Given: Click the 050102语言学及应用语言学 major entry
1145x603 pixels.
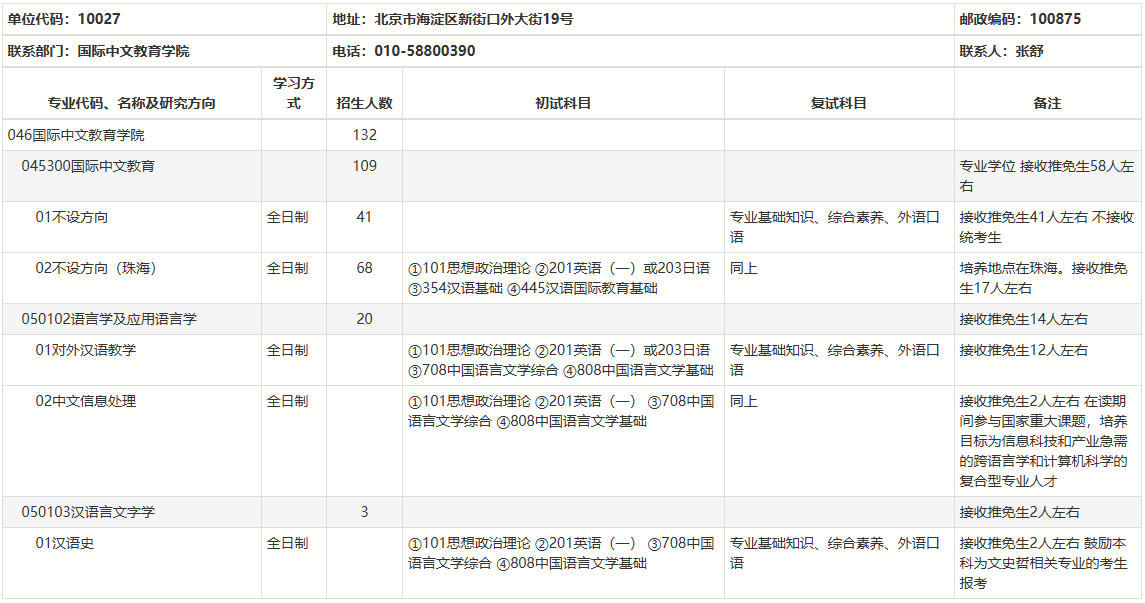Looking at the screenshot, I should point(109,319).
